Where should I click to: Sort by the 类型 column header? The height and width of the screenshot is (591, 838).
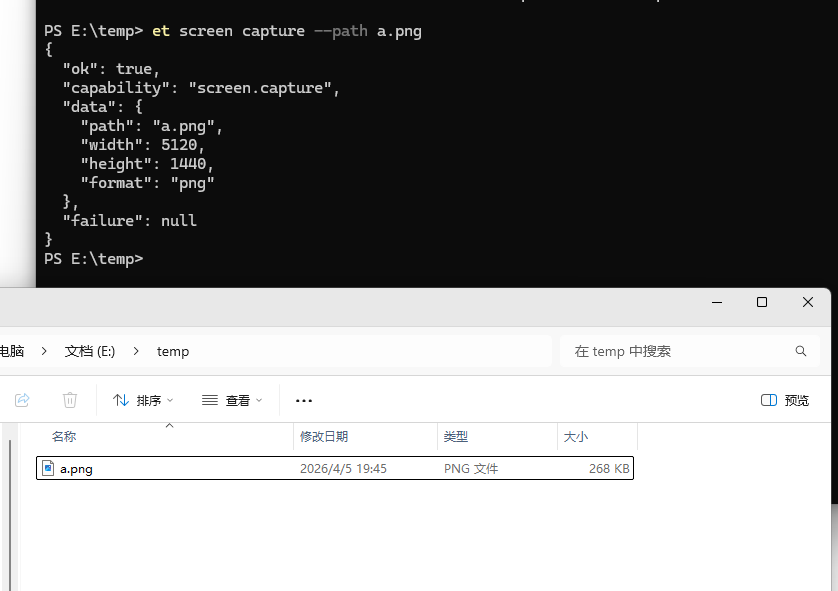(x=455, y=437)
